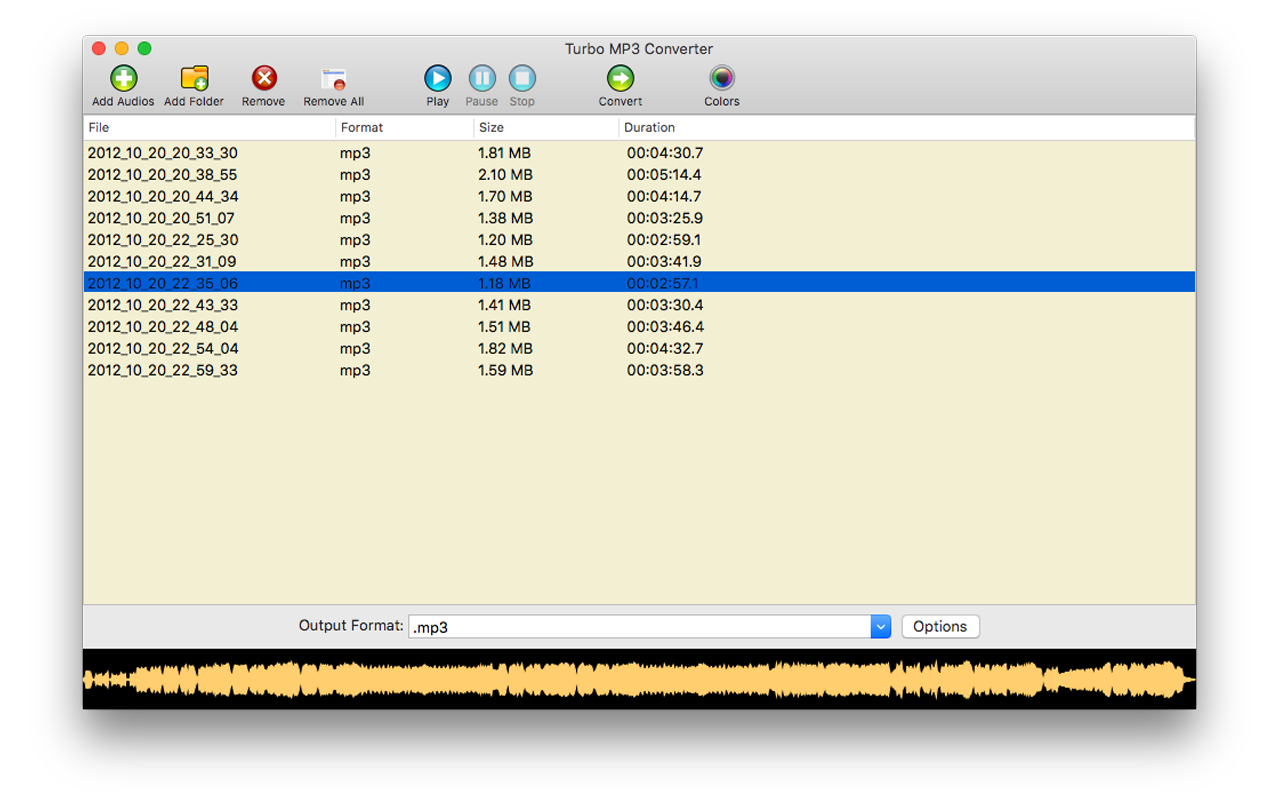This screenshot has width=1280, height=800.
Task: Start conversion with the Convert icon
Action: coord(621,79)
